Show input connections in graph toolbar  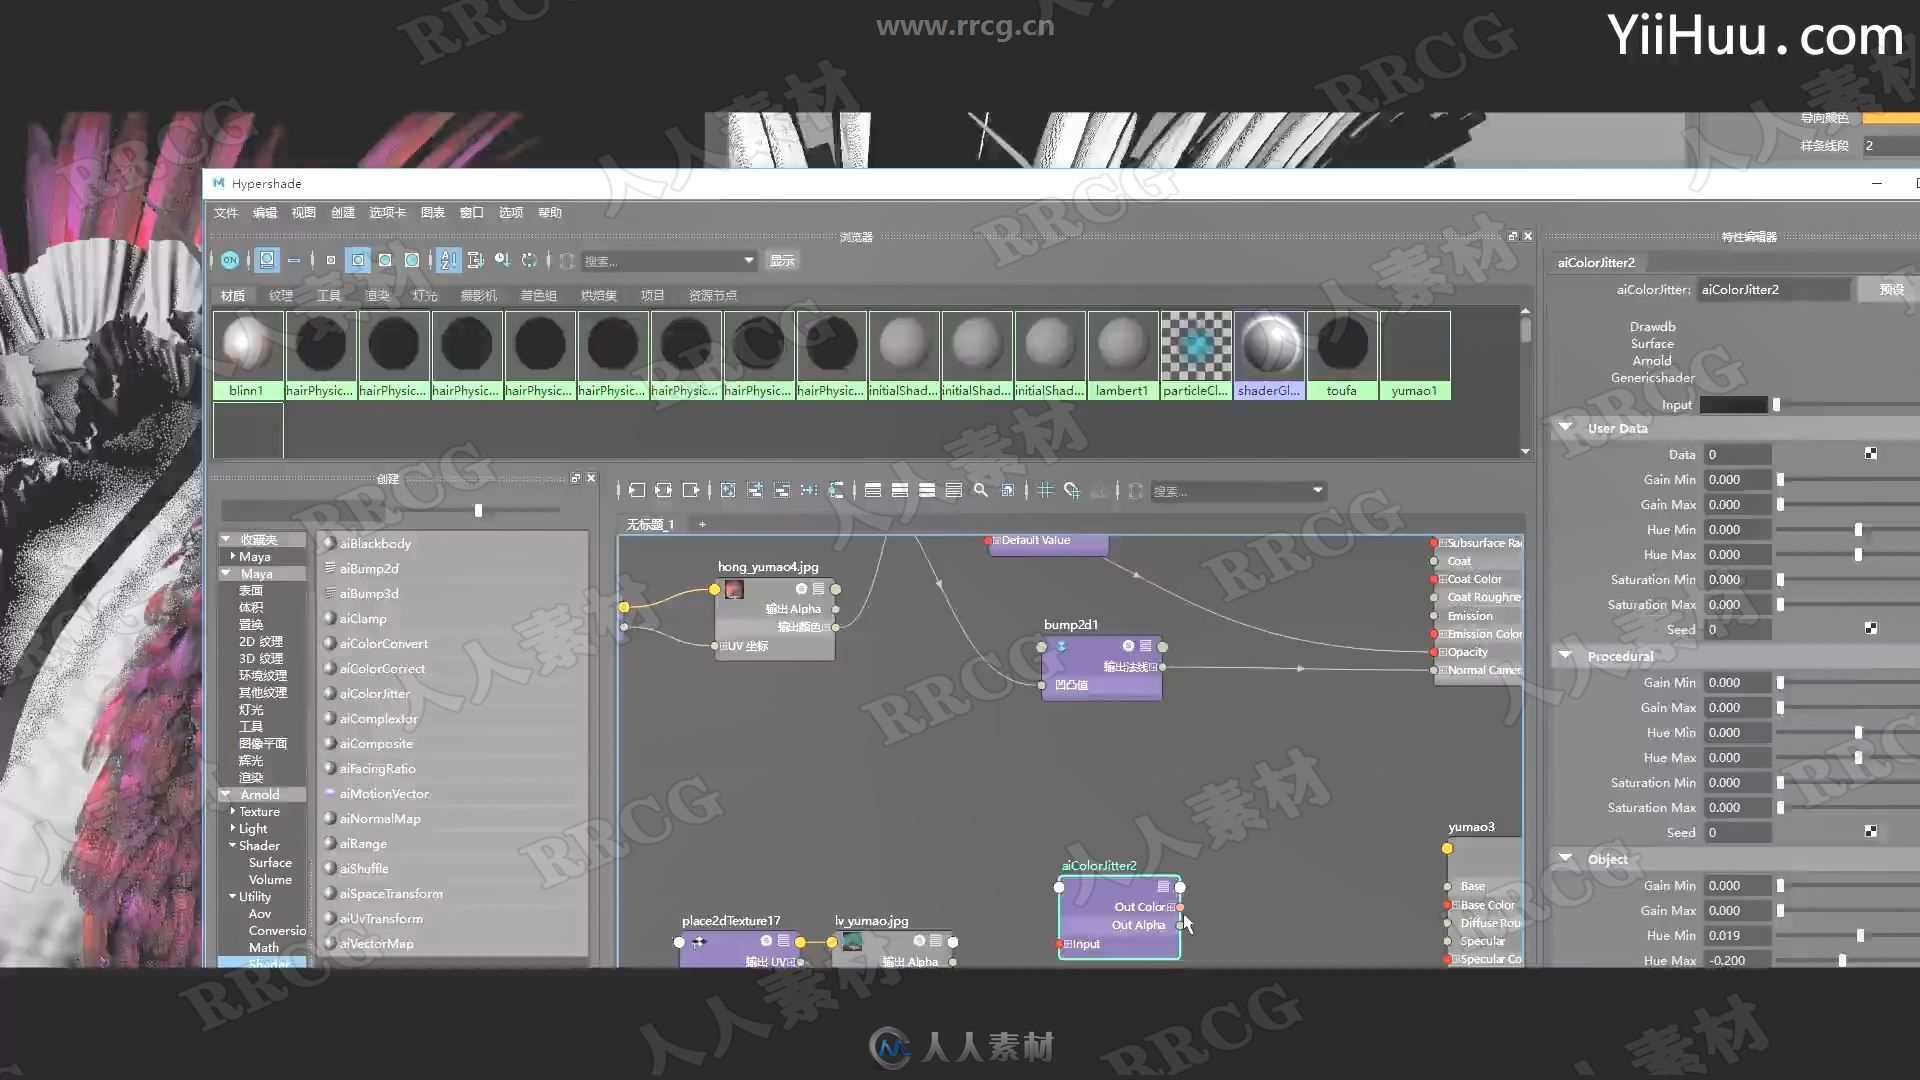(x=637, y=490)
